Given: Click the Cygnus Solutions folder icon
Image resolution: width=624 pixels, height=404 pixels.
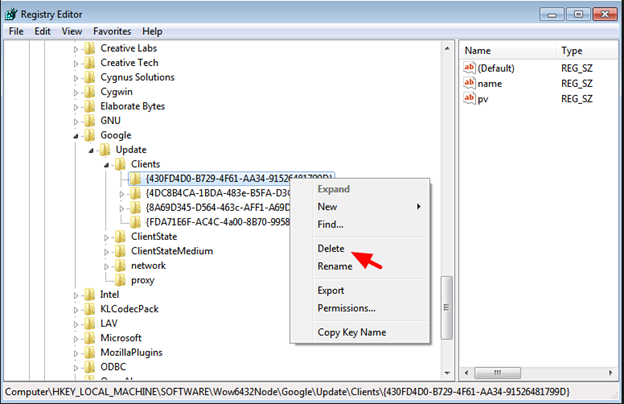Looking at the screenshot, I should (x=90, y=77).
